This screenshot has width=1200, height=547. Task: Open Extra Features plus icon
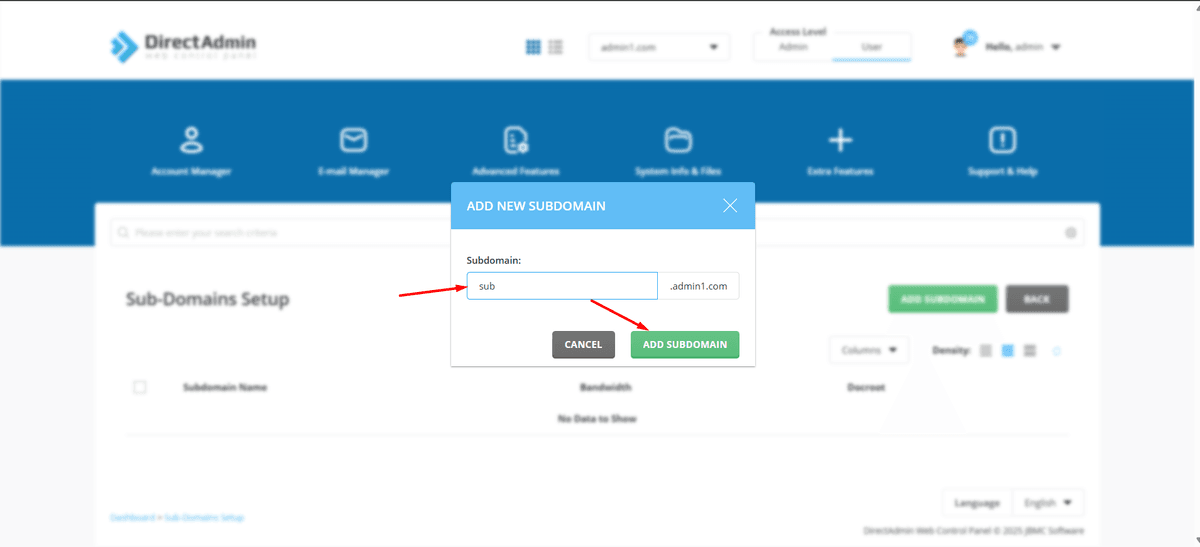[x=840, y=140]
